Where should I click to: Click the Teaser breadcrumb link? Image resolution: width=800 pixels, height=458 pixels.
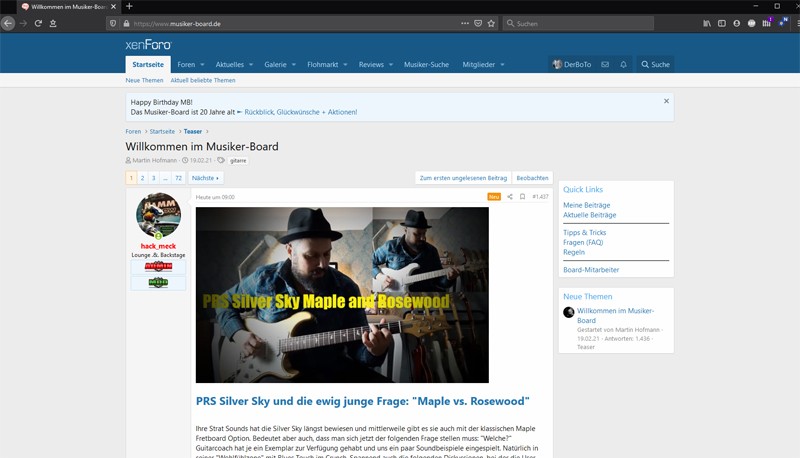(193, 132)
